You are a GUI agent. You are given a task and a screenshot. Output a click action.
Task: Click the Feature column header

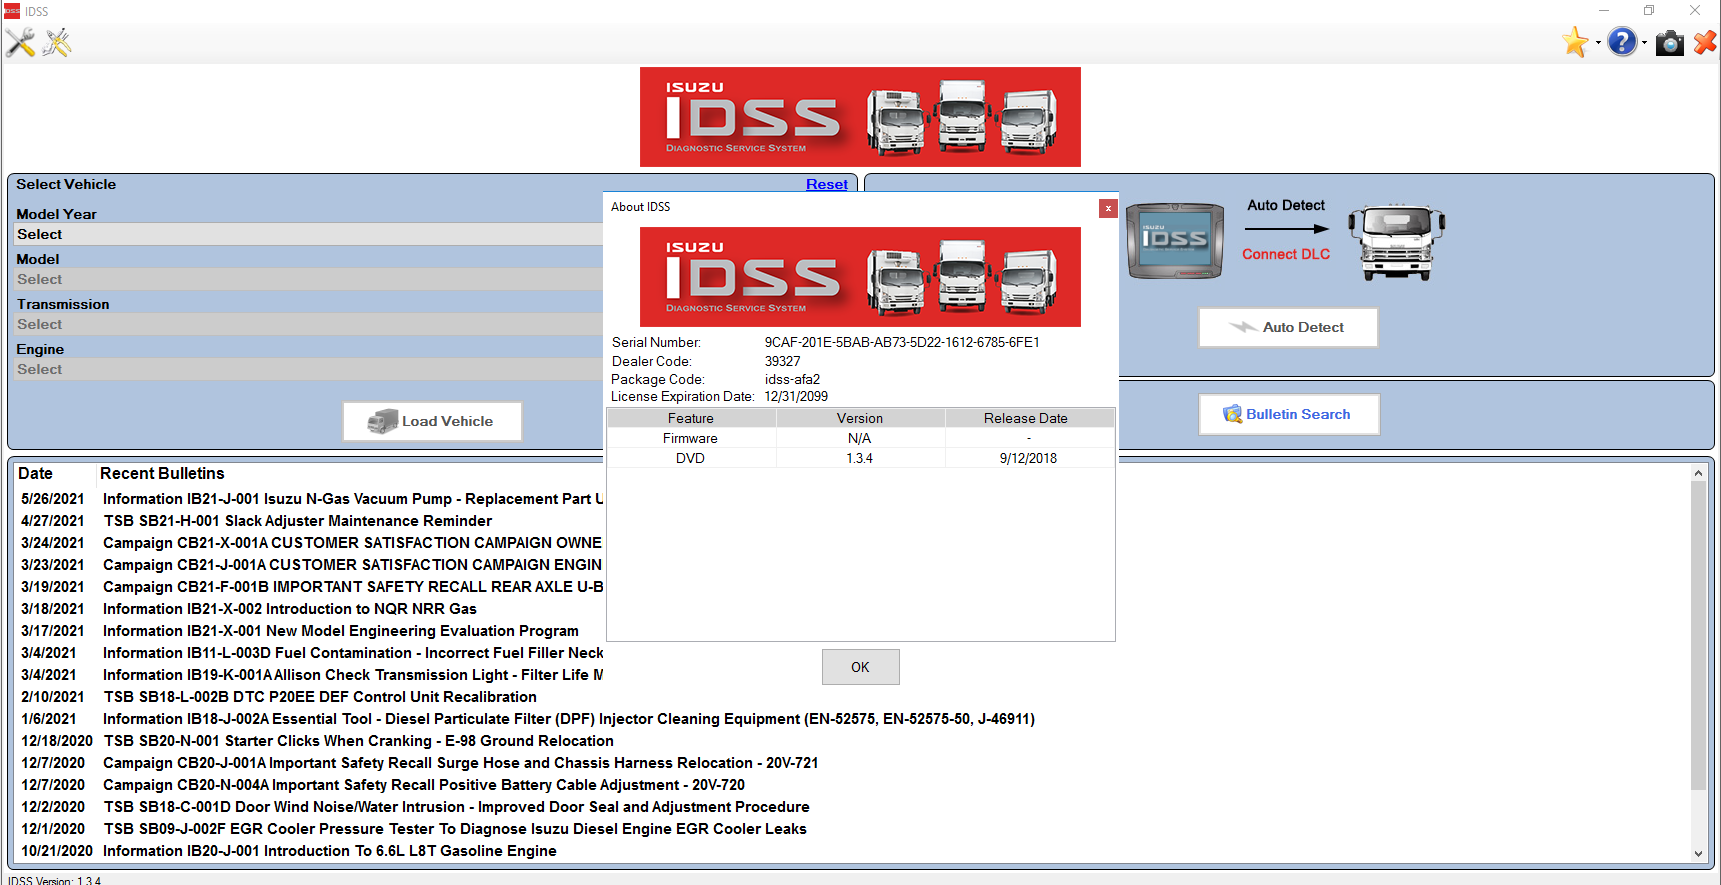point(691,418)
